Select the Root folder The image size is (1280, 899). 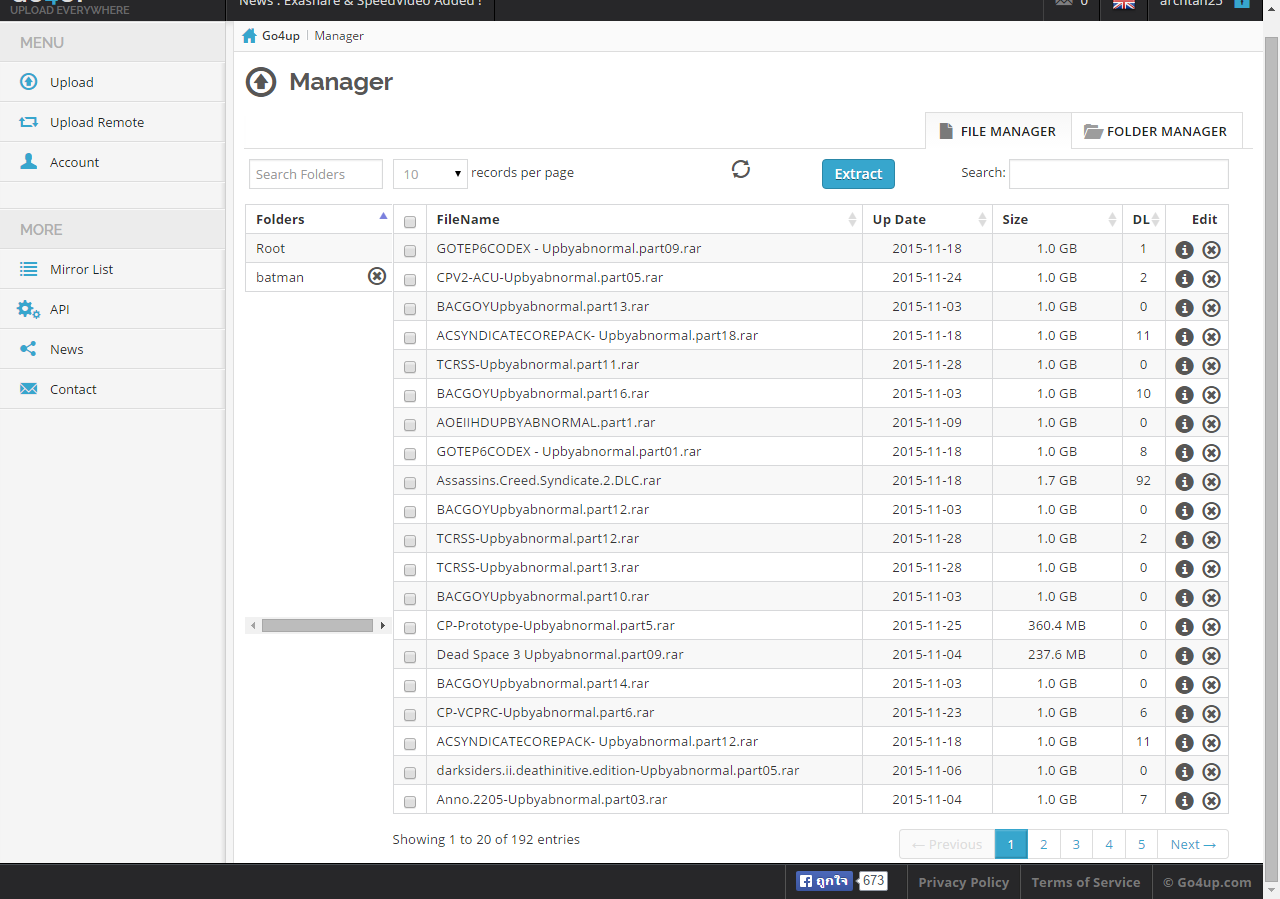[x=319, y=248]
